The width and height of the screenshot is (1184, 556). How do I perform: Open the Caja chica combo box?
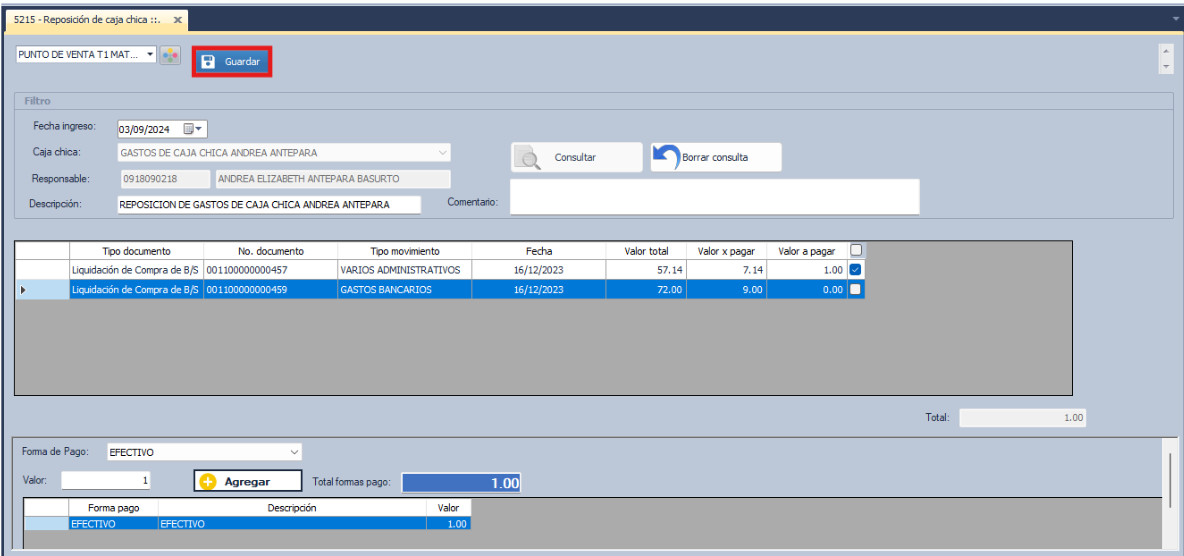(x=443, y=153)
